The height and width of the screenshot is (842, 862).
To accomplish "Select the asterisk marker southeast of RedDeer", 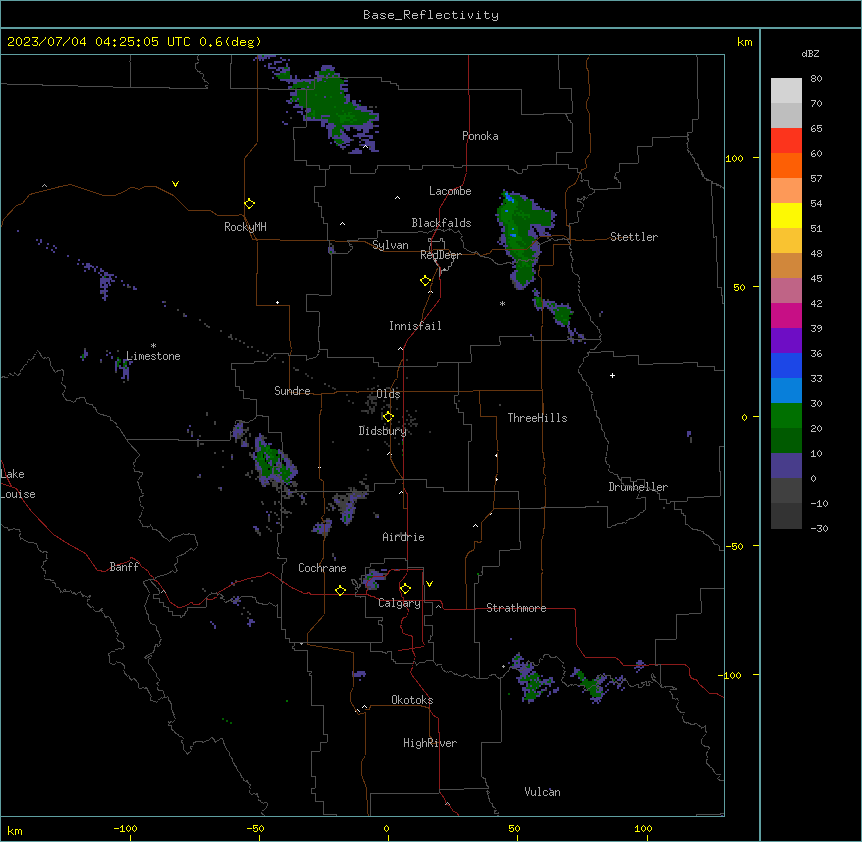I will point(502,303).
